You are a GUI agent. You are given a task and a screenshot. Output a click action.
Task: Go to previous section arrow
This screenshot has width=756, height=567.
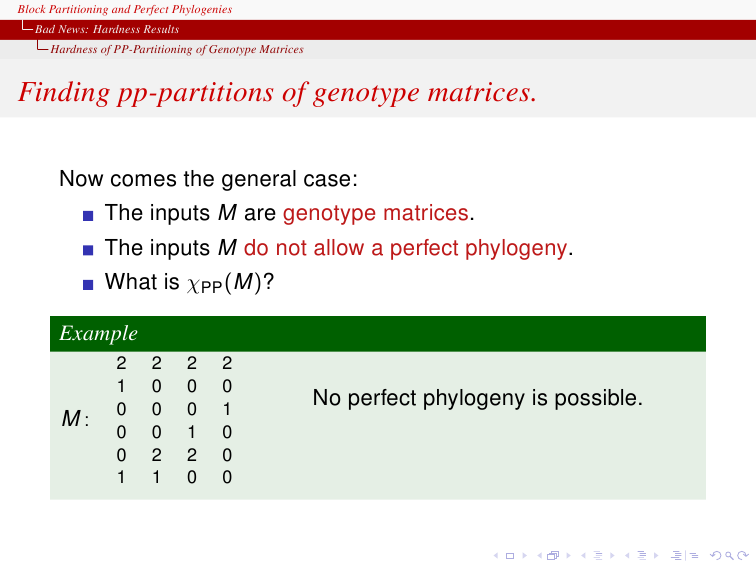point(627,555)
